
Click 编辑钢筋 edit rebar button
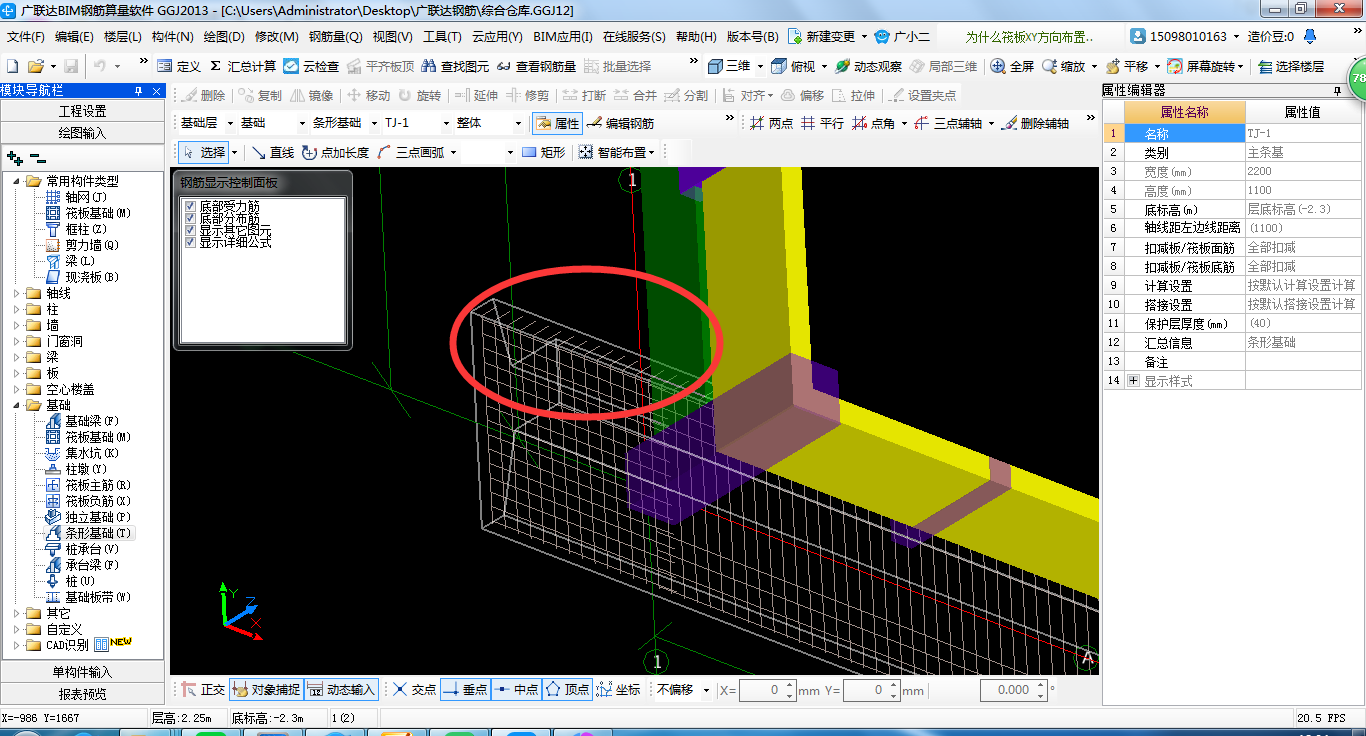point(620,123)
